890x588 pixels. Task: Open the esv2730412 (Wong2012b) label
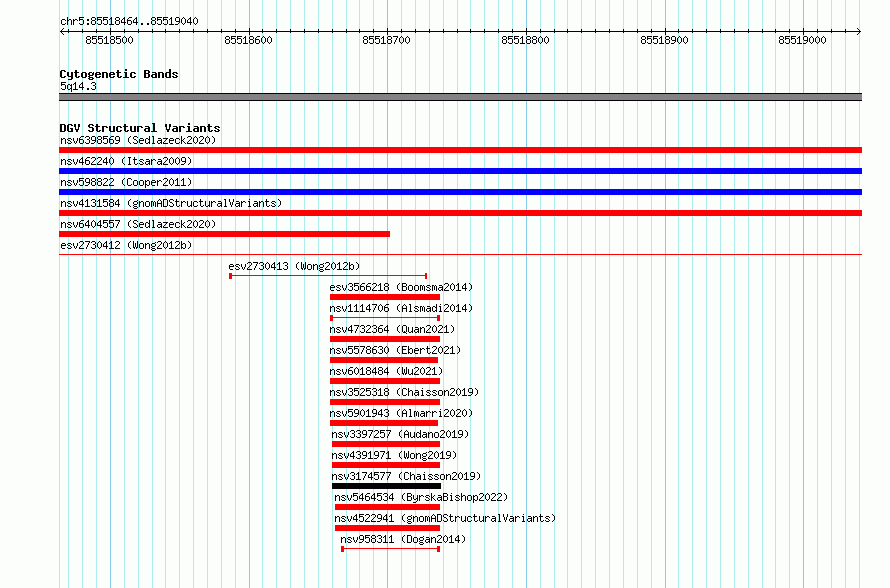[x=126, y=245]
